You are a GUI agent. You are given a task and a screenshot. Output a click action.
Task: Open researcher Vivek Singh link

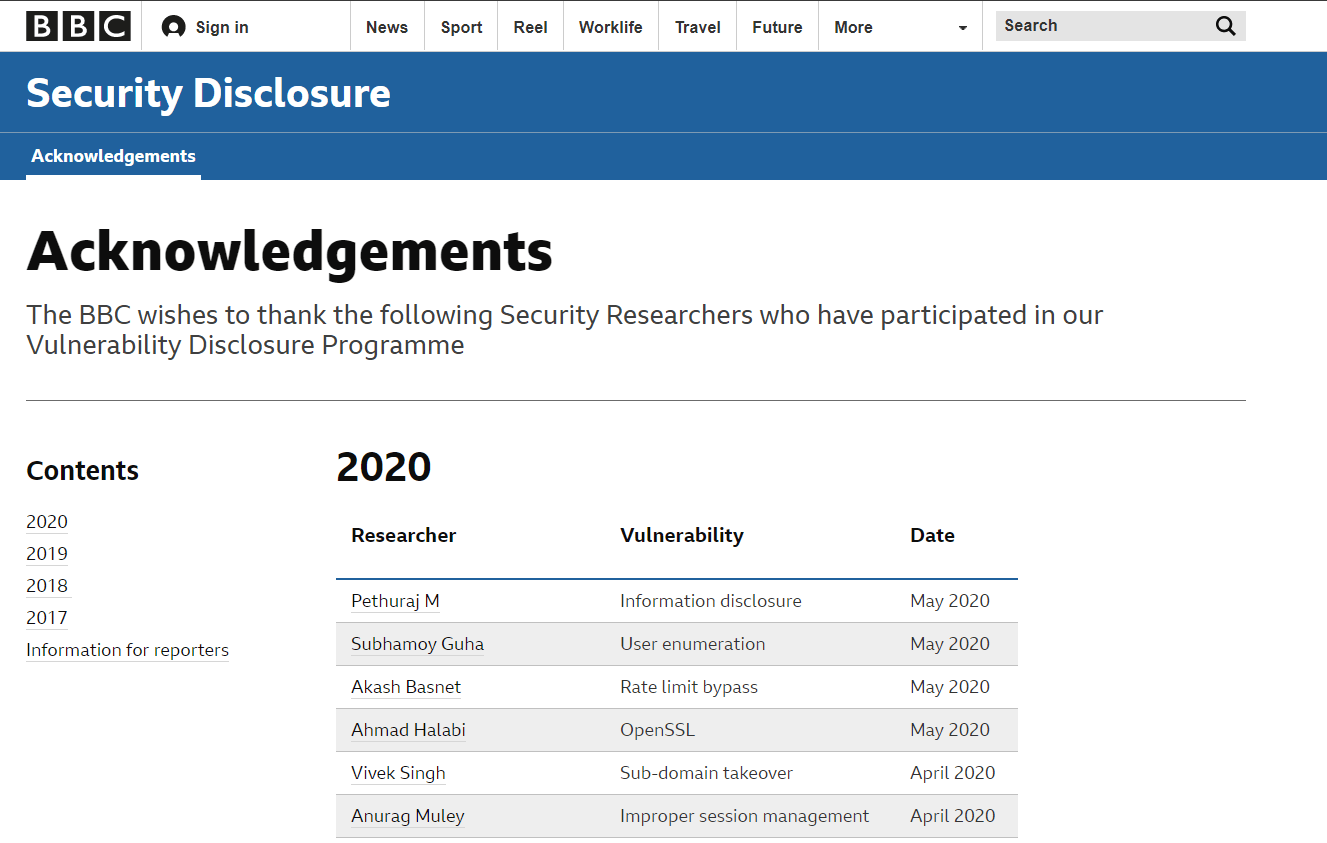tap(398, 773)
